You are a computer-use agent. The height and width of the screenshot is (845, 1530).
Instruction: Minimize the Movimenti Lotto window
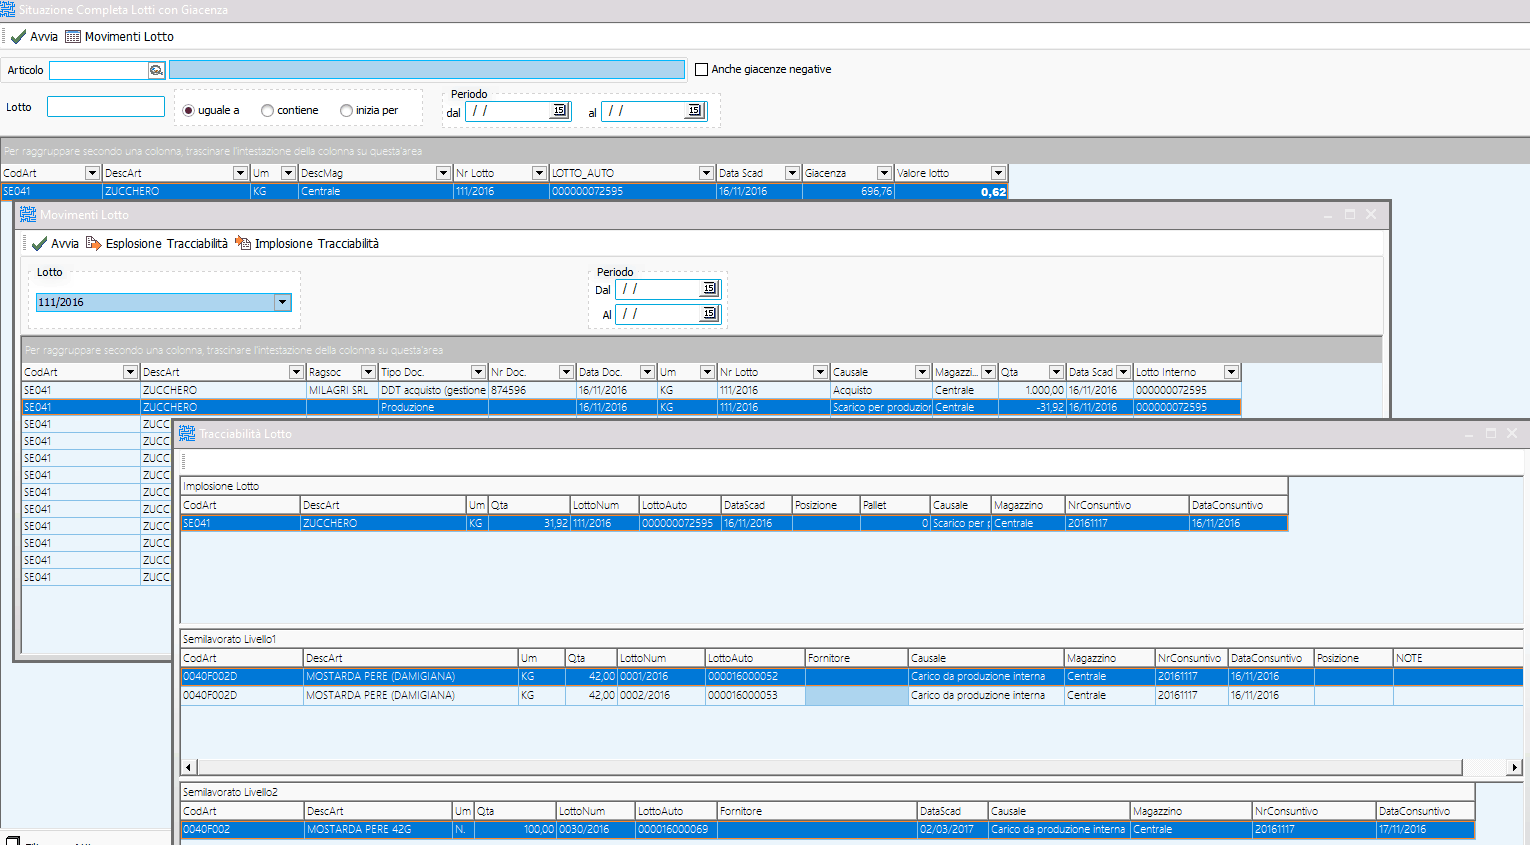pos(1328,215)
